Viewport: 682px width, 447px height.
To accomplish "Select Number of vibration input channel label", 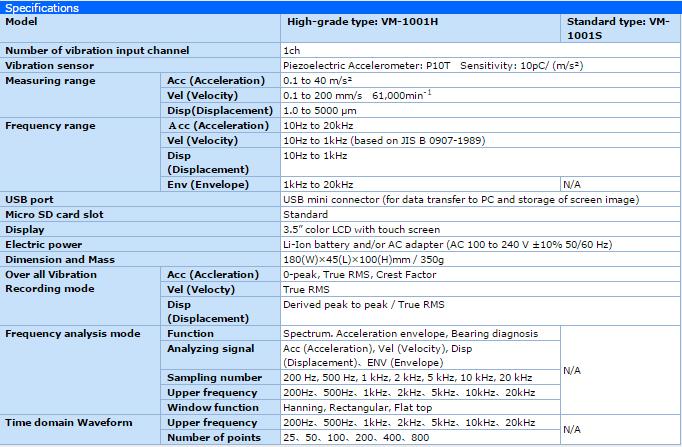I will pos(97,50).
